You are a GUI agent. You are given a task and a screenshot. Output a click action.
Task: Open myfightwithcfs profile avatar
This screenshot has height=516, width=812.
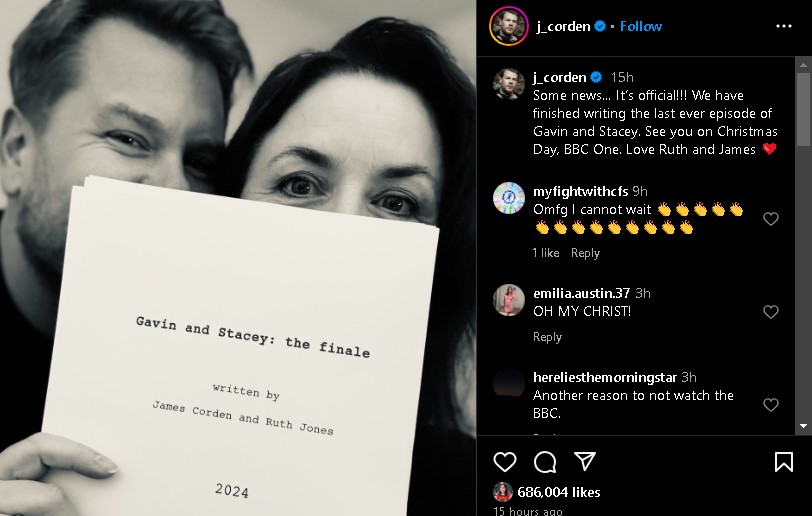click(x=509, y=198)
